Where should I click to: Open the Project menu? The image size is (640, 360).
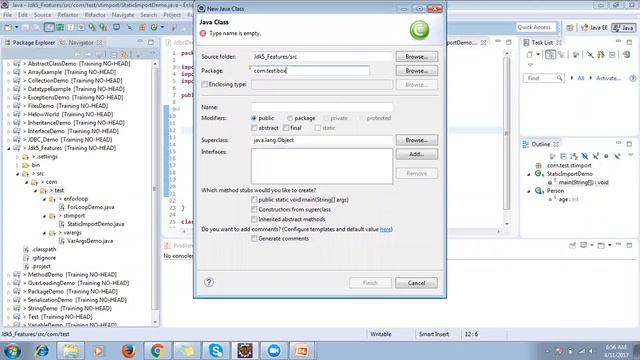pos(172,15)
